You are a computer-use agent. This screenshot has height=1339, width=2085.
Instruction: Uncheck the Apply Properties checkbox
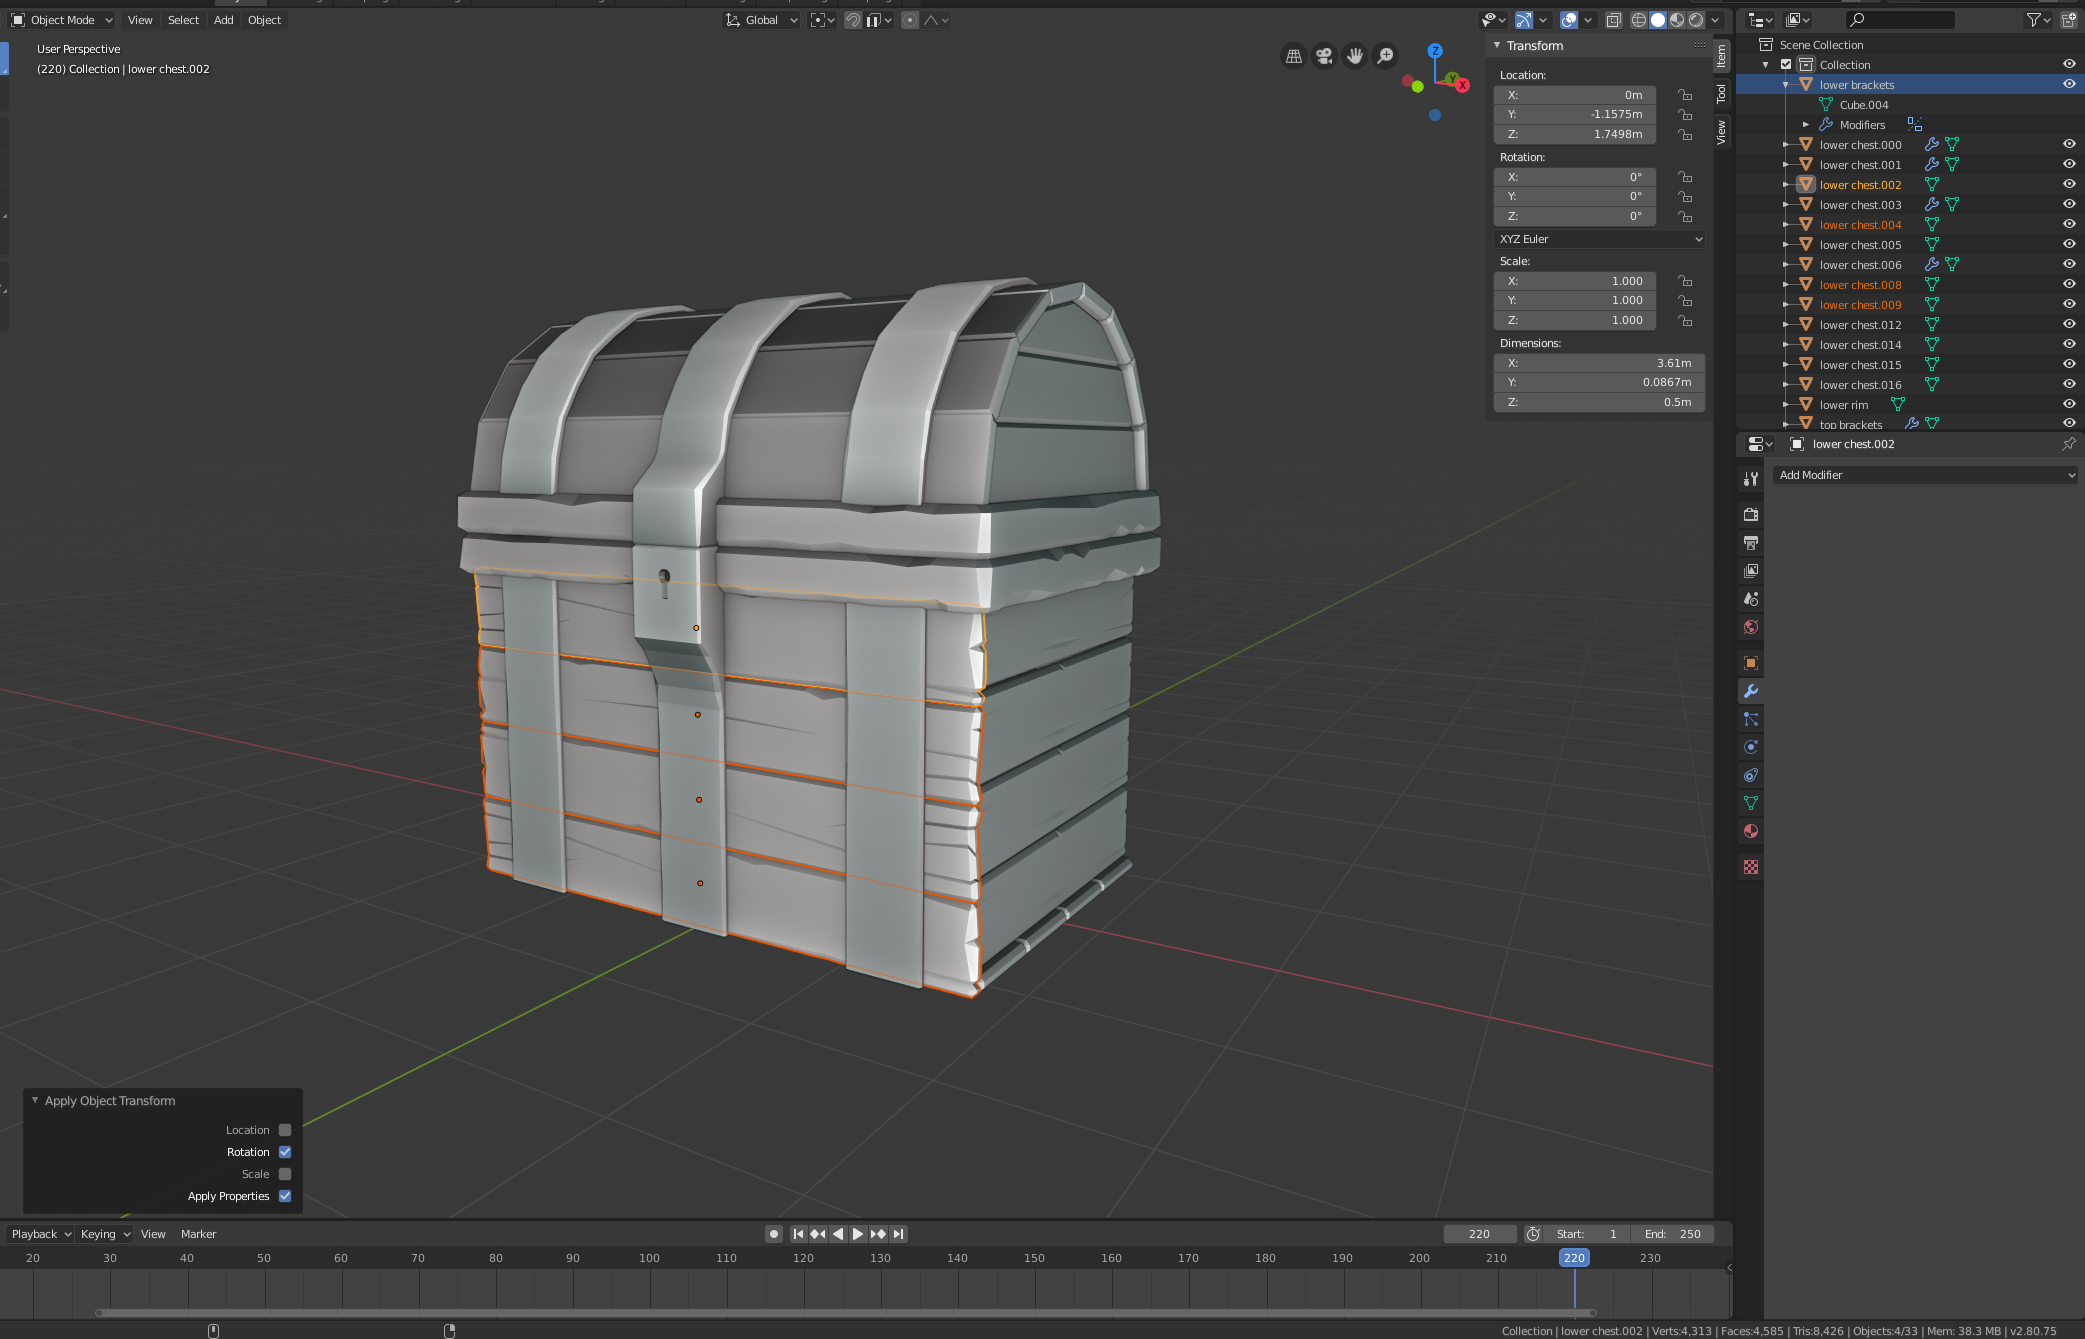[x=285, y=1196]
